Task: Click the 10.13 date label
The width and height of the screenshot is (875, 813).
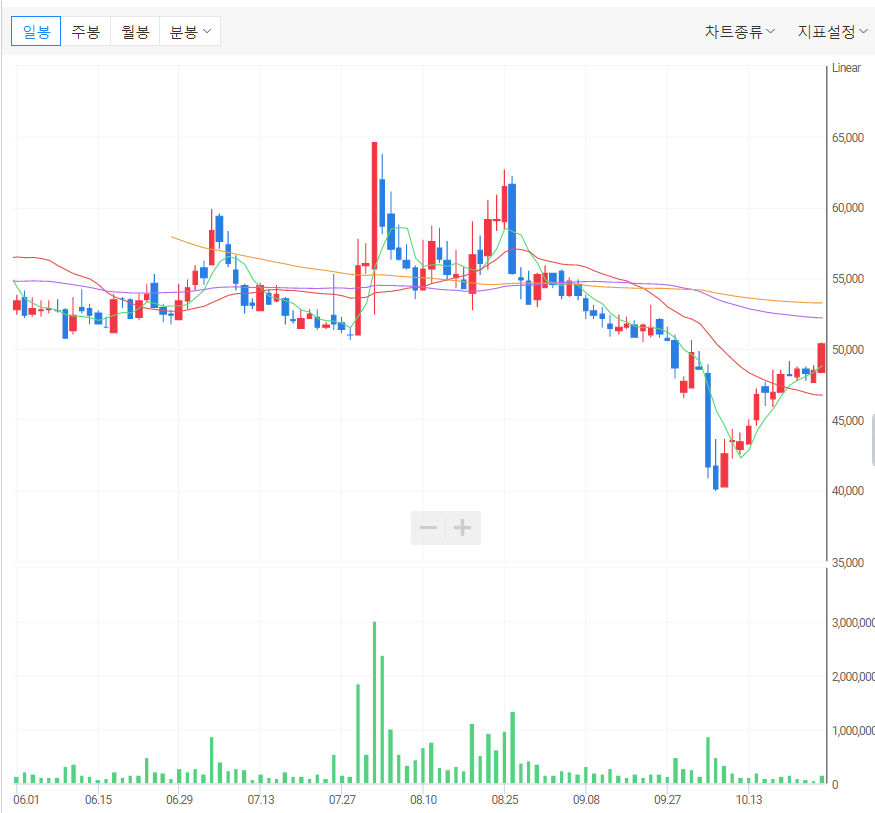Action: (749, 800)
